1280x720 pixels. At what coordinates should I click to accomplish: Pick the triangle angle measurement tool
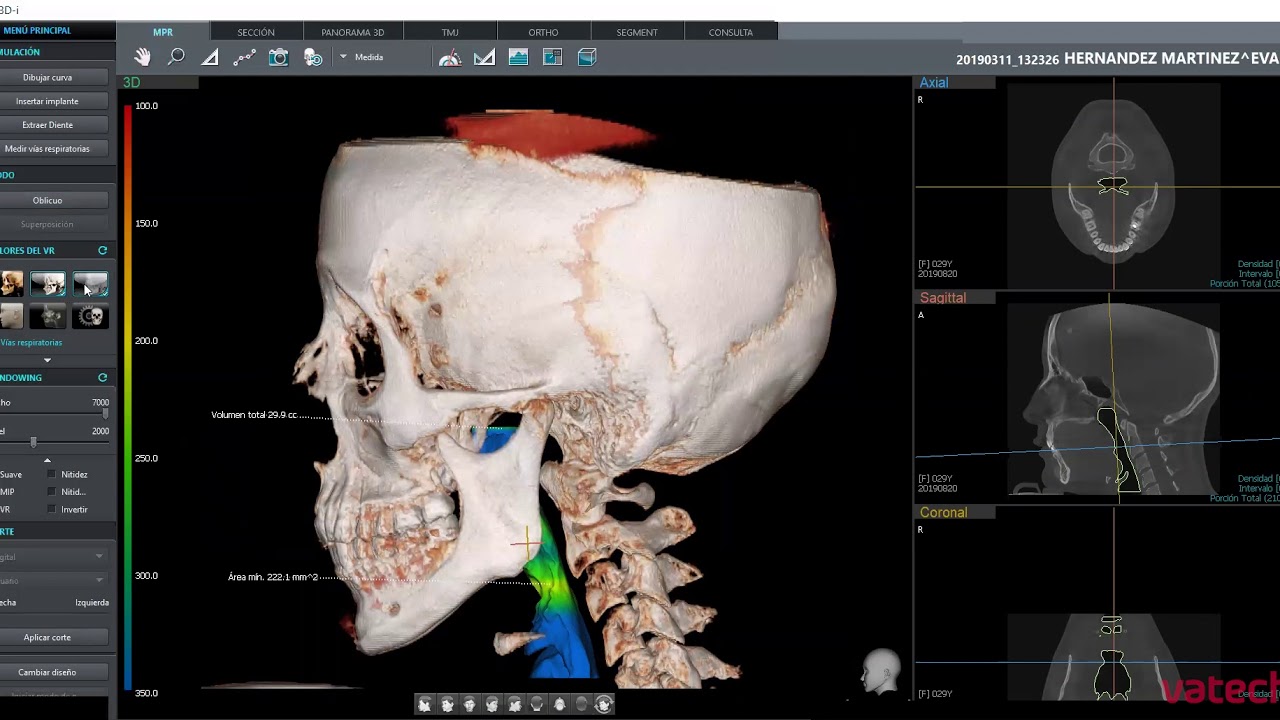pos(210,58)
